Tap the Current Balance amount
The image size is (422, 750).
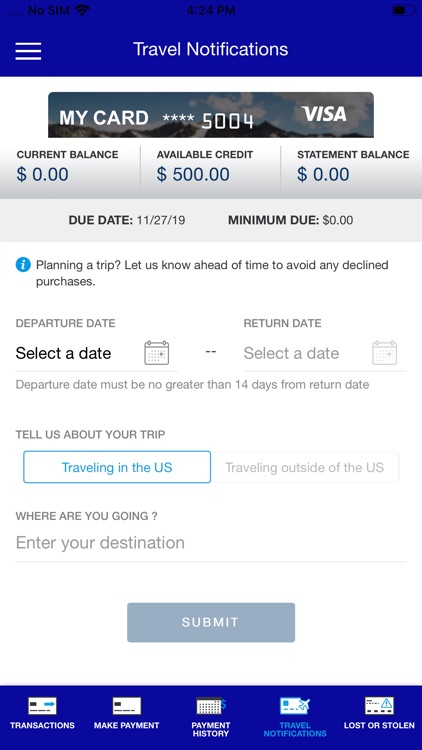(x=43, y=175)
